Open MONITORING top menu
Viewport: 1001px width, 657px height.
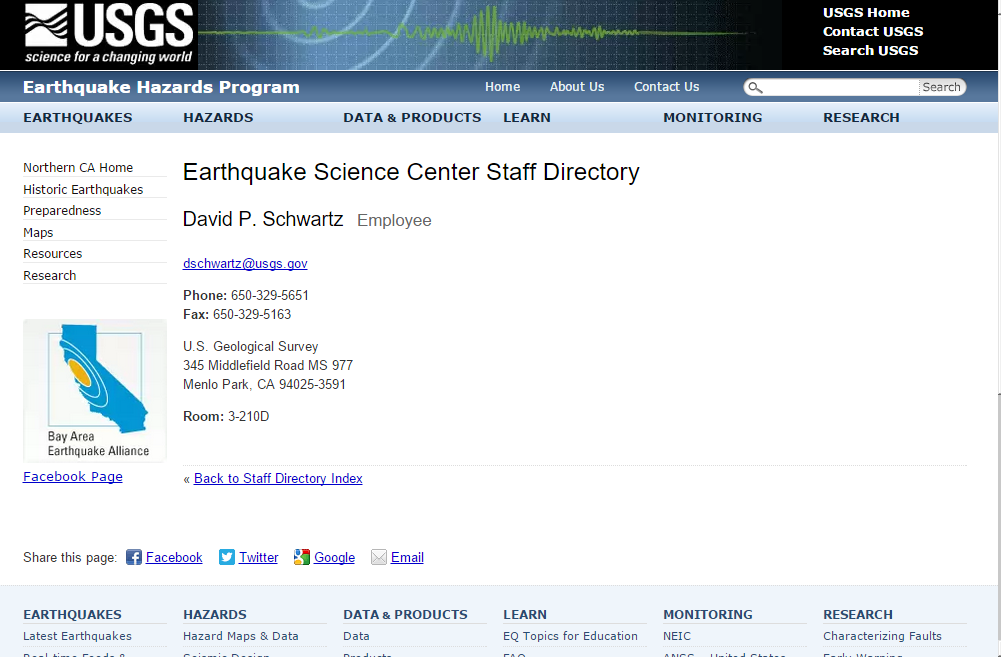712,117
